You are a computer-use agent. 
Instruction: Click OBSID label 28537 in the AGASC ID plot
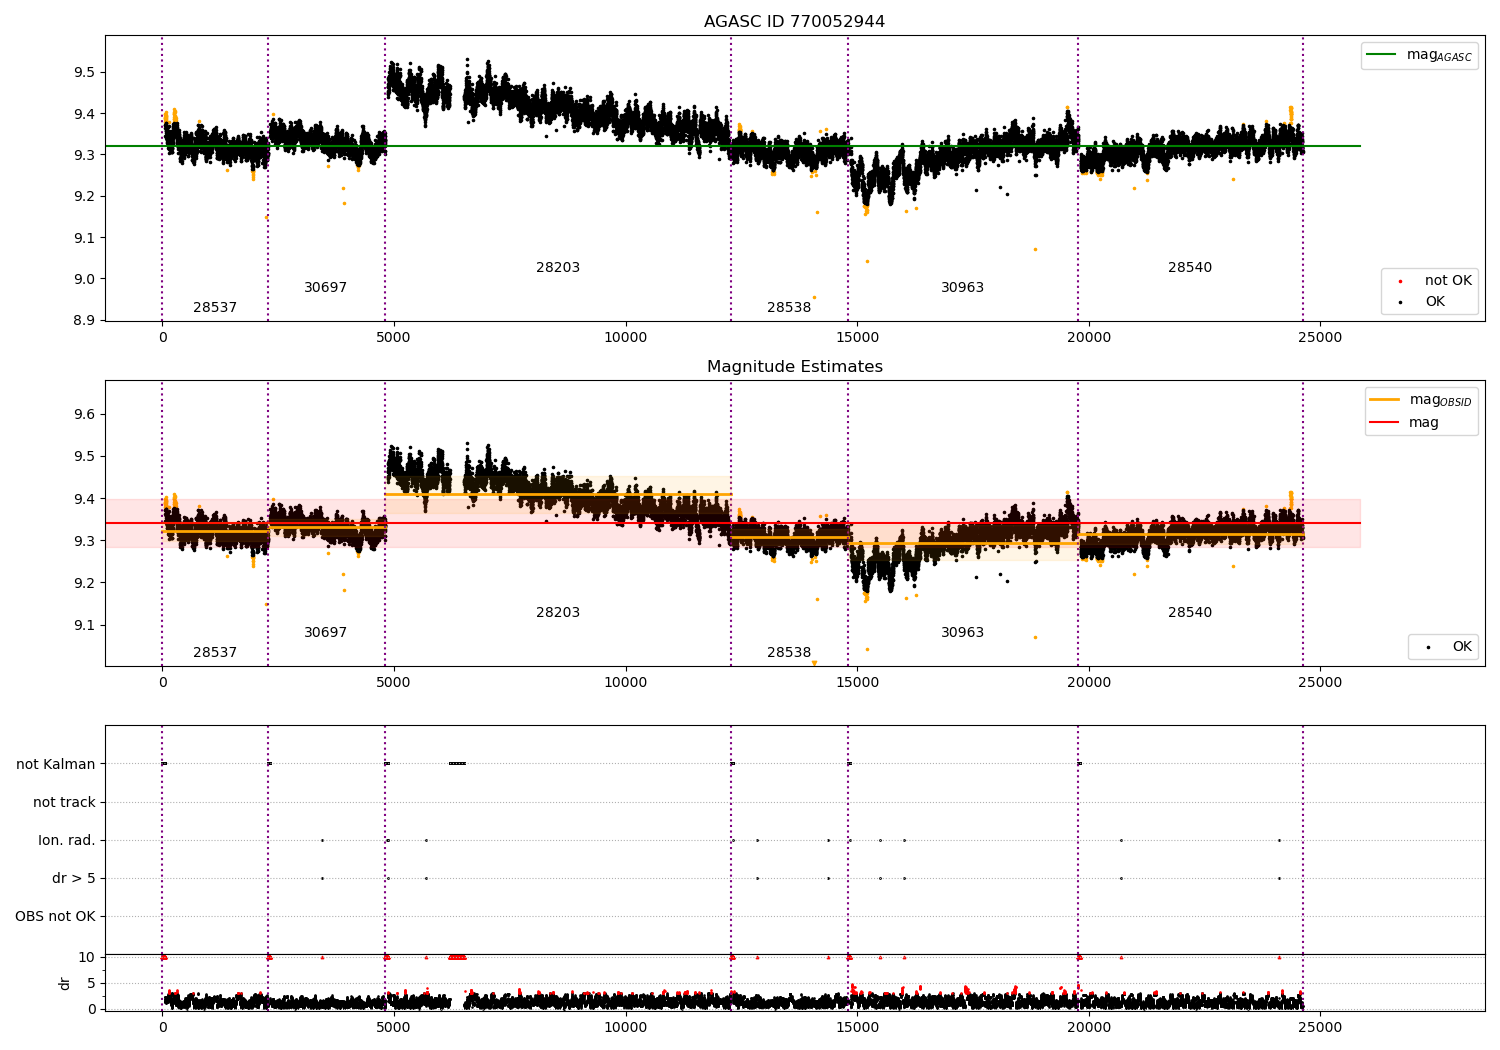(215, 308)
